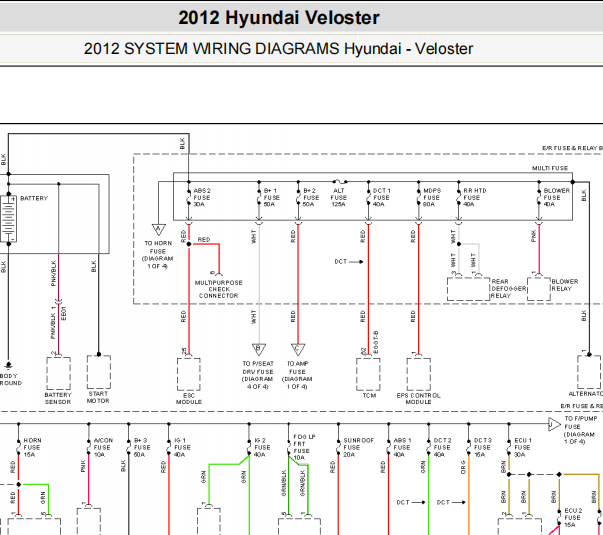This screenshot has width=603, height=535.
Task: Click the "IG 1 FUSE 40A" label
Action: [182, 447]
